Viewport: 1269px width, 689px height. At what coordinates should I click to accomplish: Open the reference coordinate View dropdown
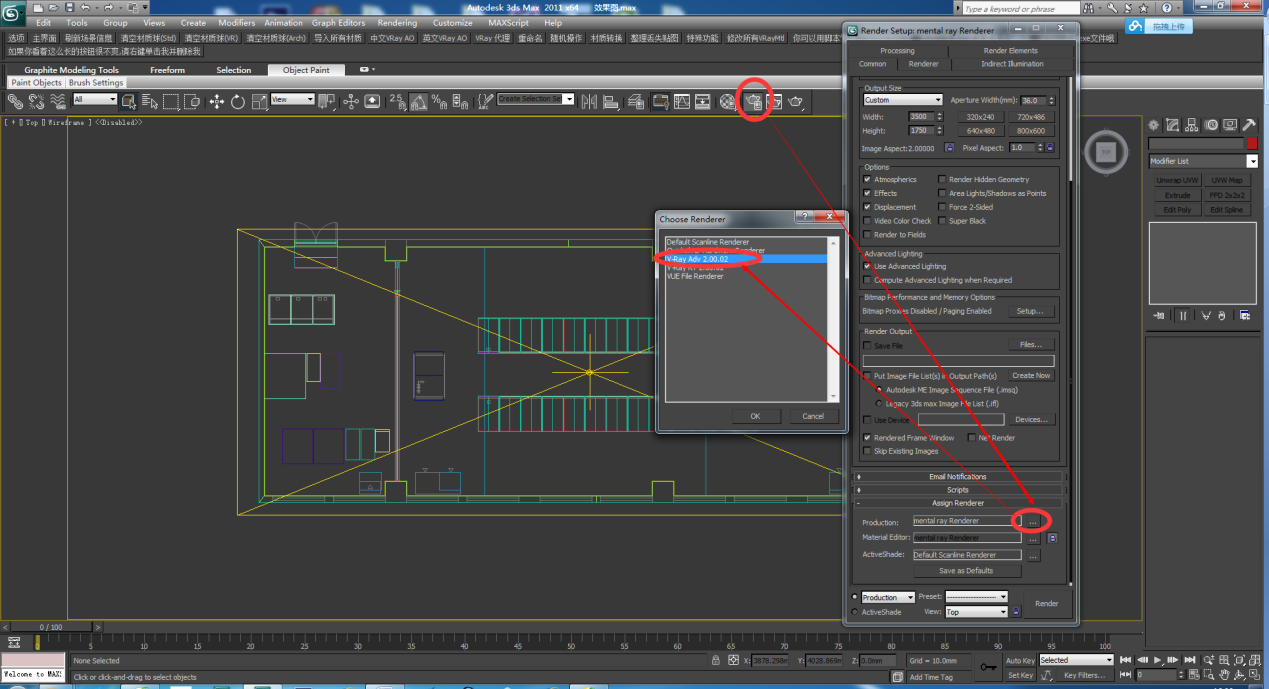click(293, 99)
